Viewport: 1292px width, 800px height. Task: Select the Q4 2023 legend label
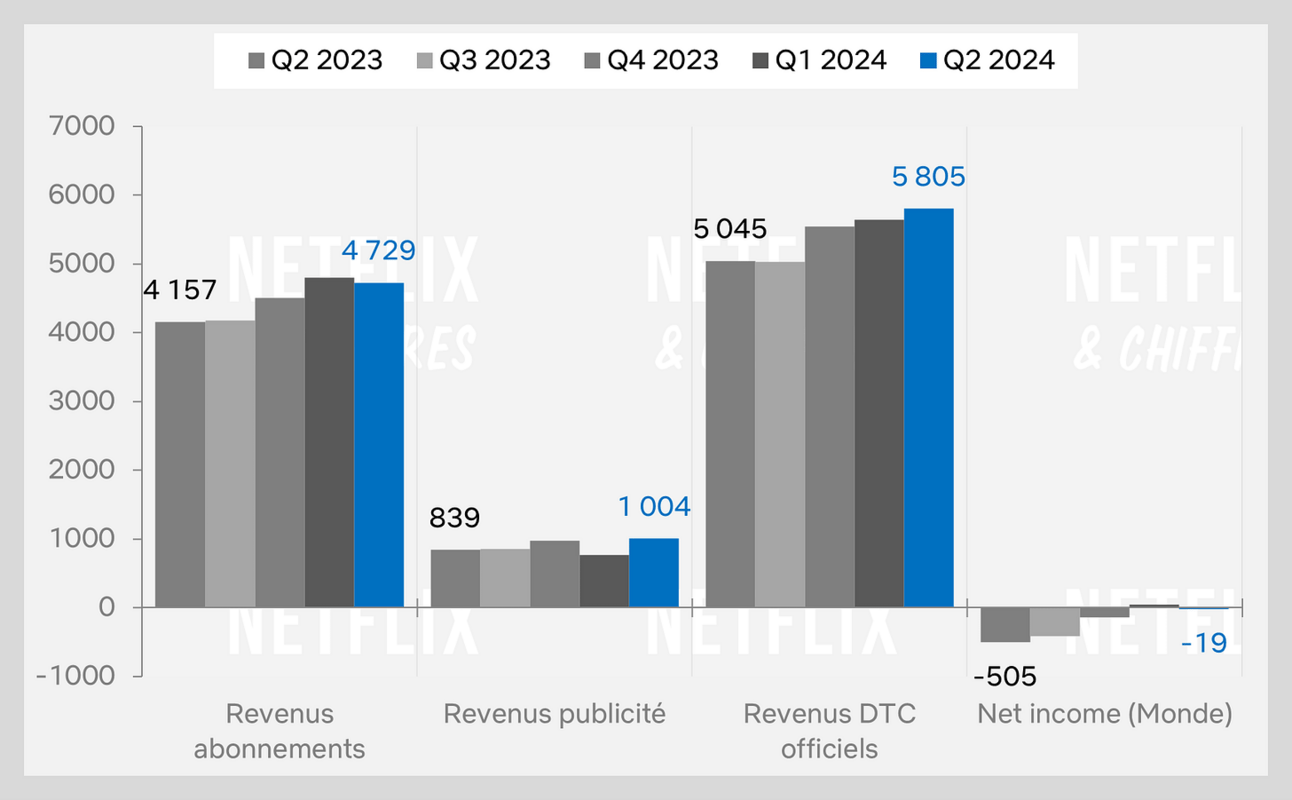[x=661, y=60]
